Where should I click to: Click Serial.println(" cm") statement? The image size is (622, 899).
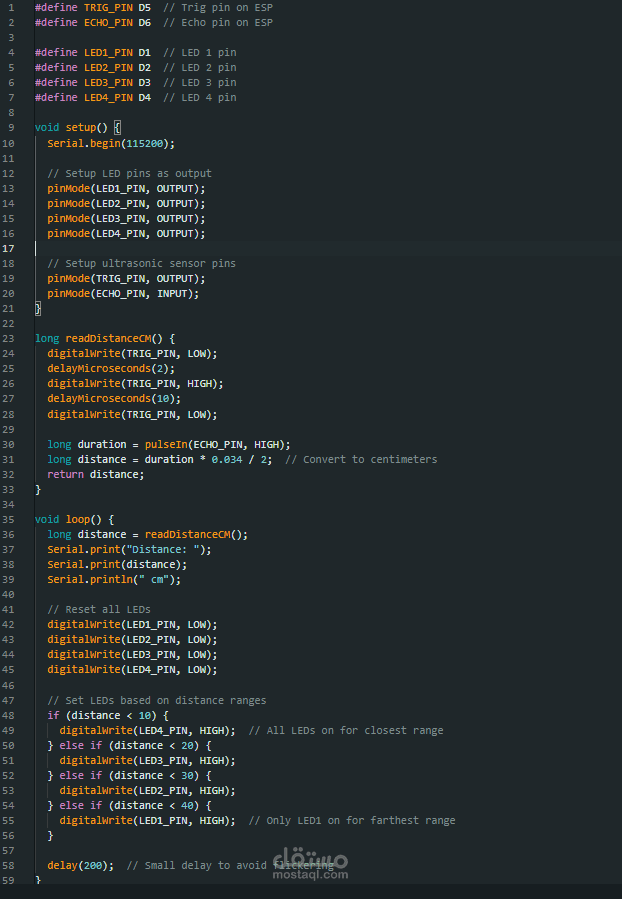(114, 579)
